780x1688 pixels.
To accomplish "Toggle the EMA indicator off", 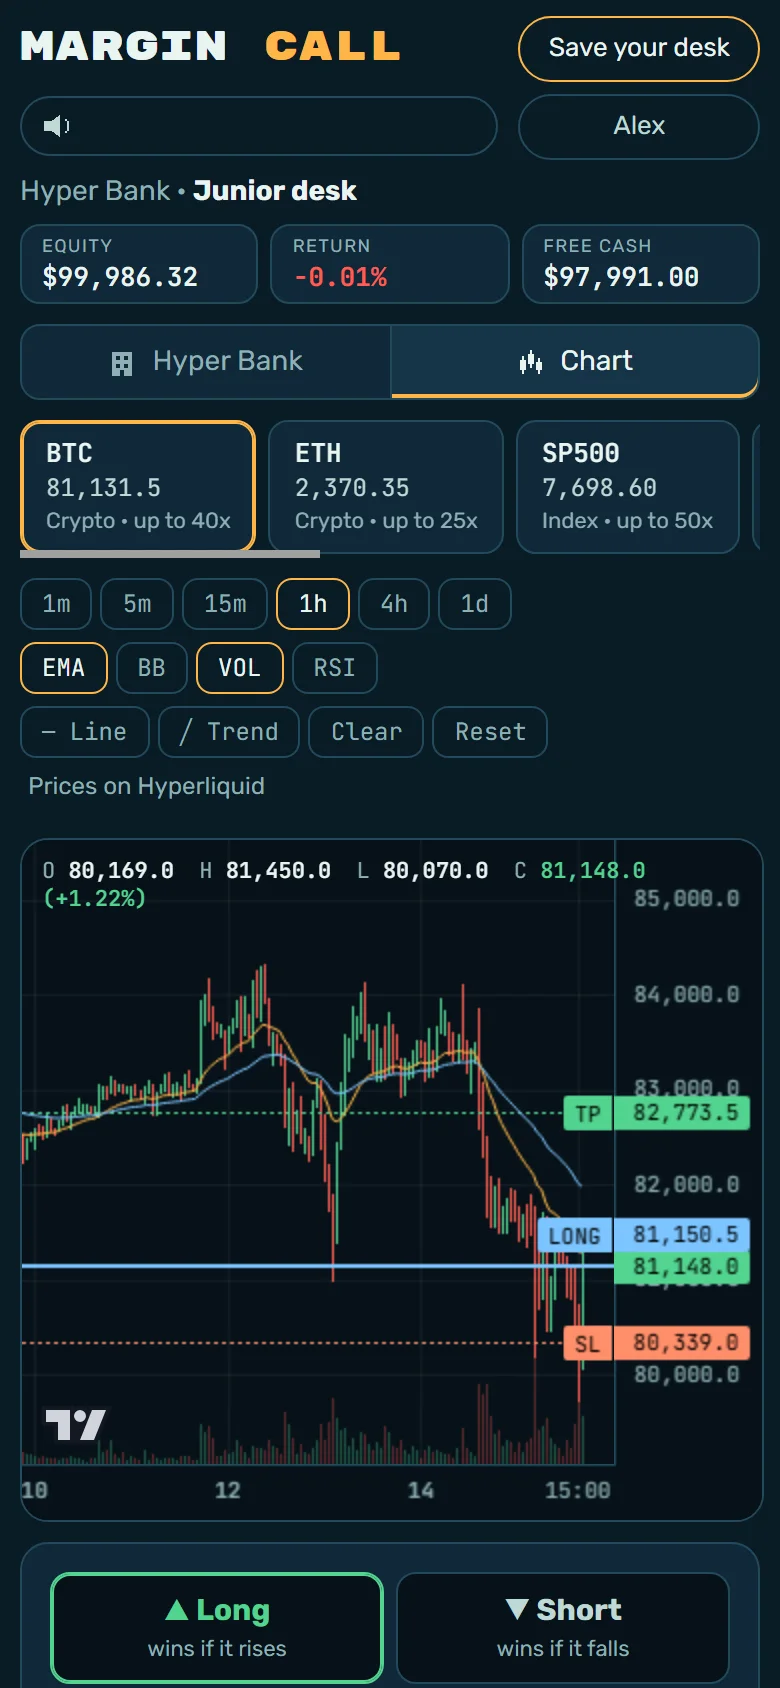I will coord(64,668).
